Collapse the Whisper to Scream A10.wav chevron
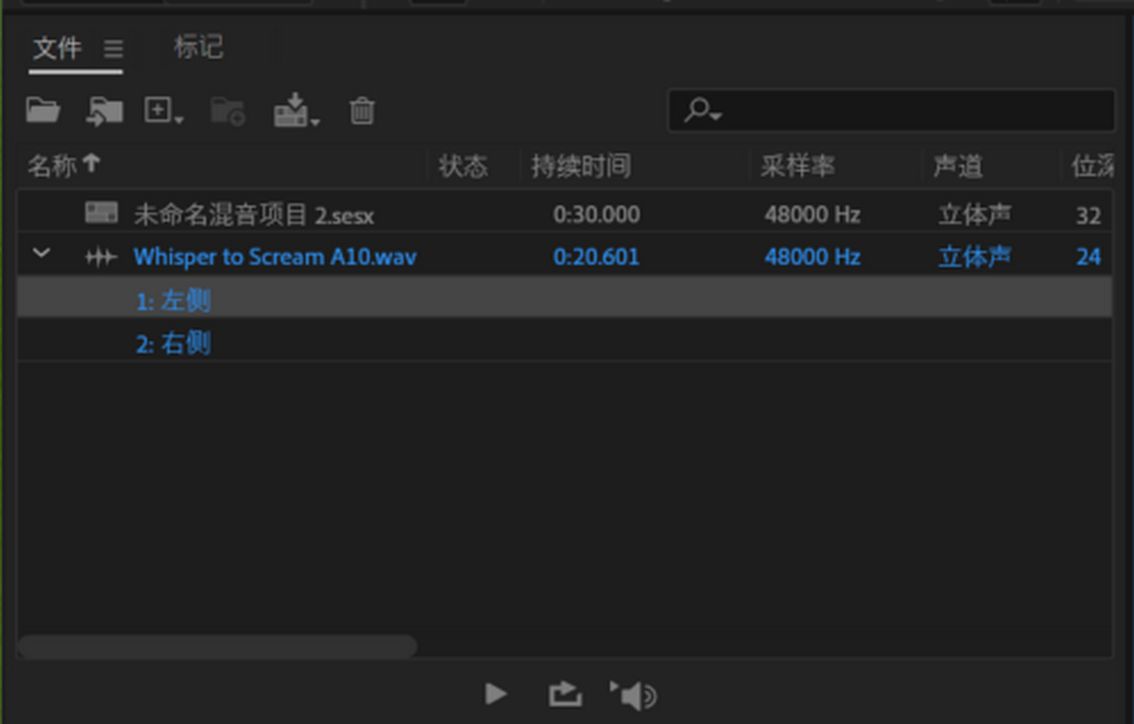 tap(41, 253)
